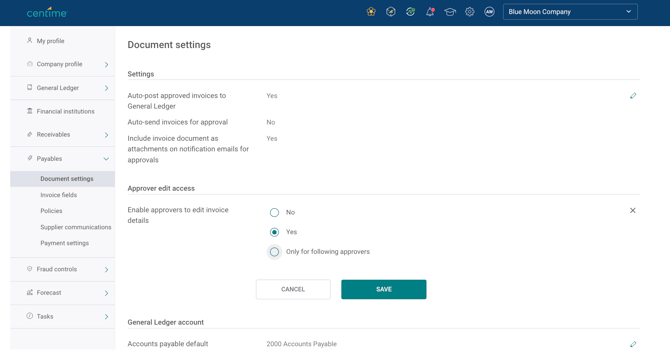
Task: Edit Accounts payable default with pencil icon
Action: 633,344
